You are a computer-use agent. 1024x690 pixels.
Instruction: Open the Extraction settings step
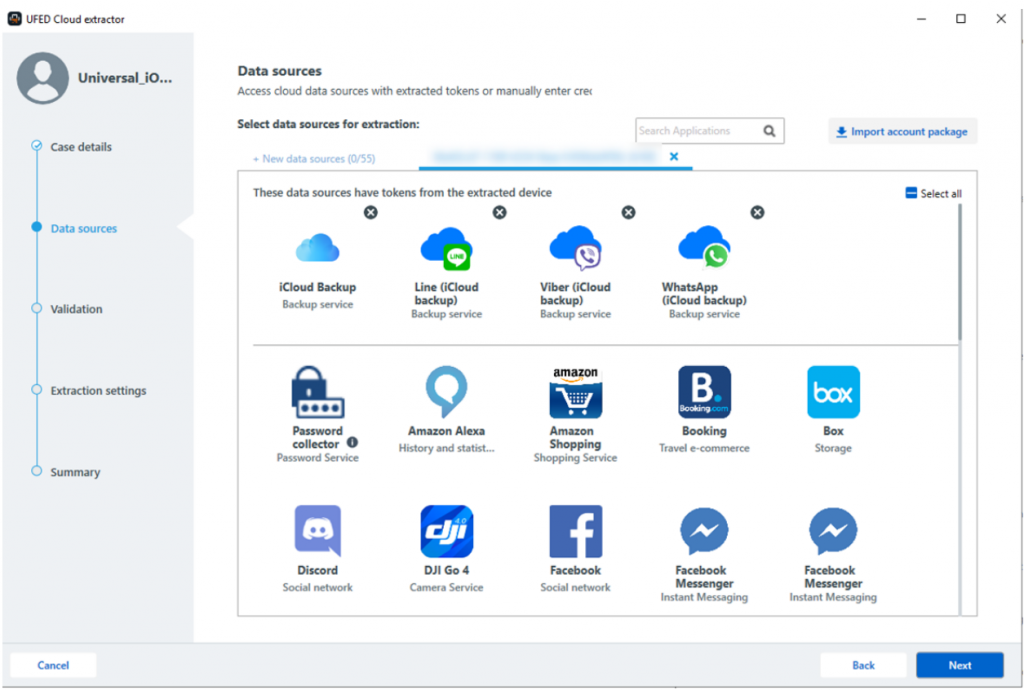(x=98, y=390)
